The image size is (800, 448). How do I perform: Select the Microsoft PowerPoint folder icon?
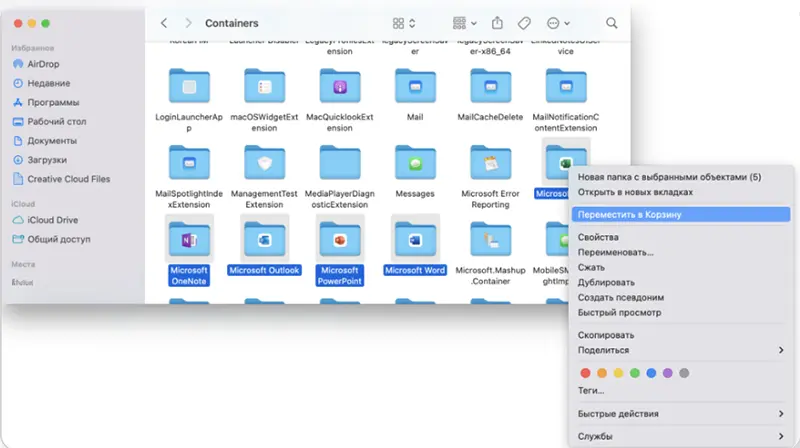click(339, 239)
